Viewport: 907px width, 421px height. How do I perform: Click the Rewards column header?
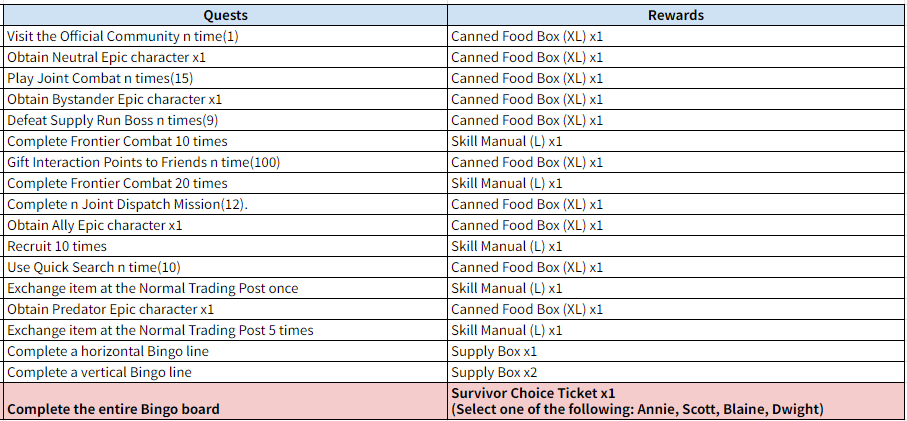[x=675, y=15]
